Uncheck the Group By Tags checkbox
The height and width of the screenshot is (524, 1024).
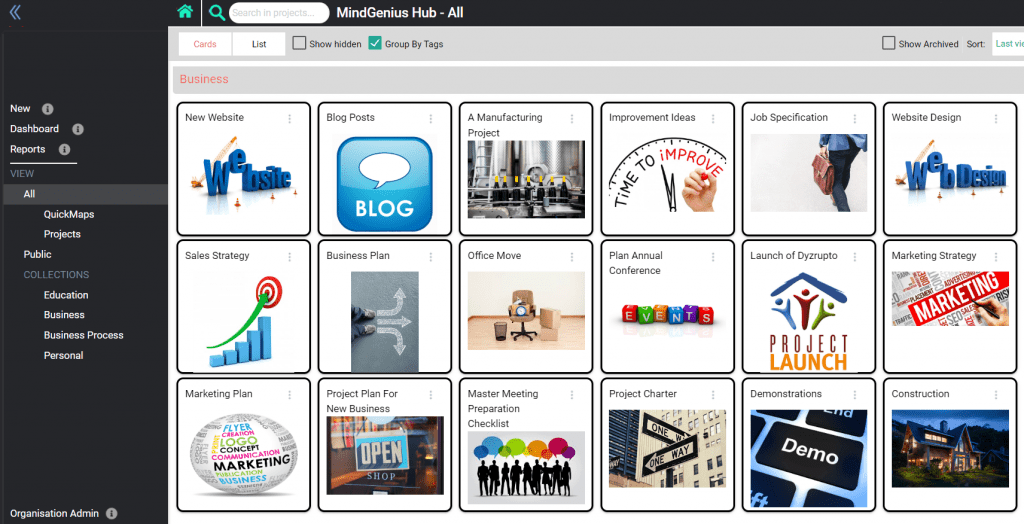[375, 43]
